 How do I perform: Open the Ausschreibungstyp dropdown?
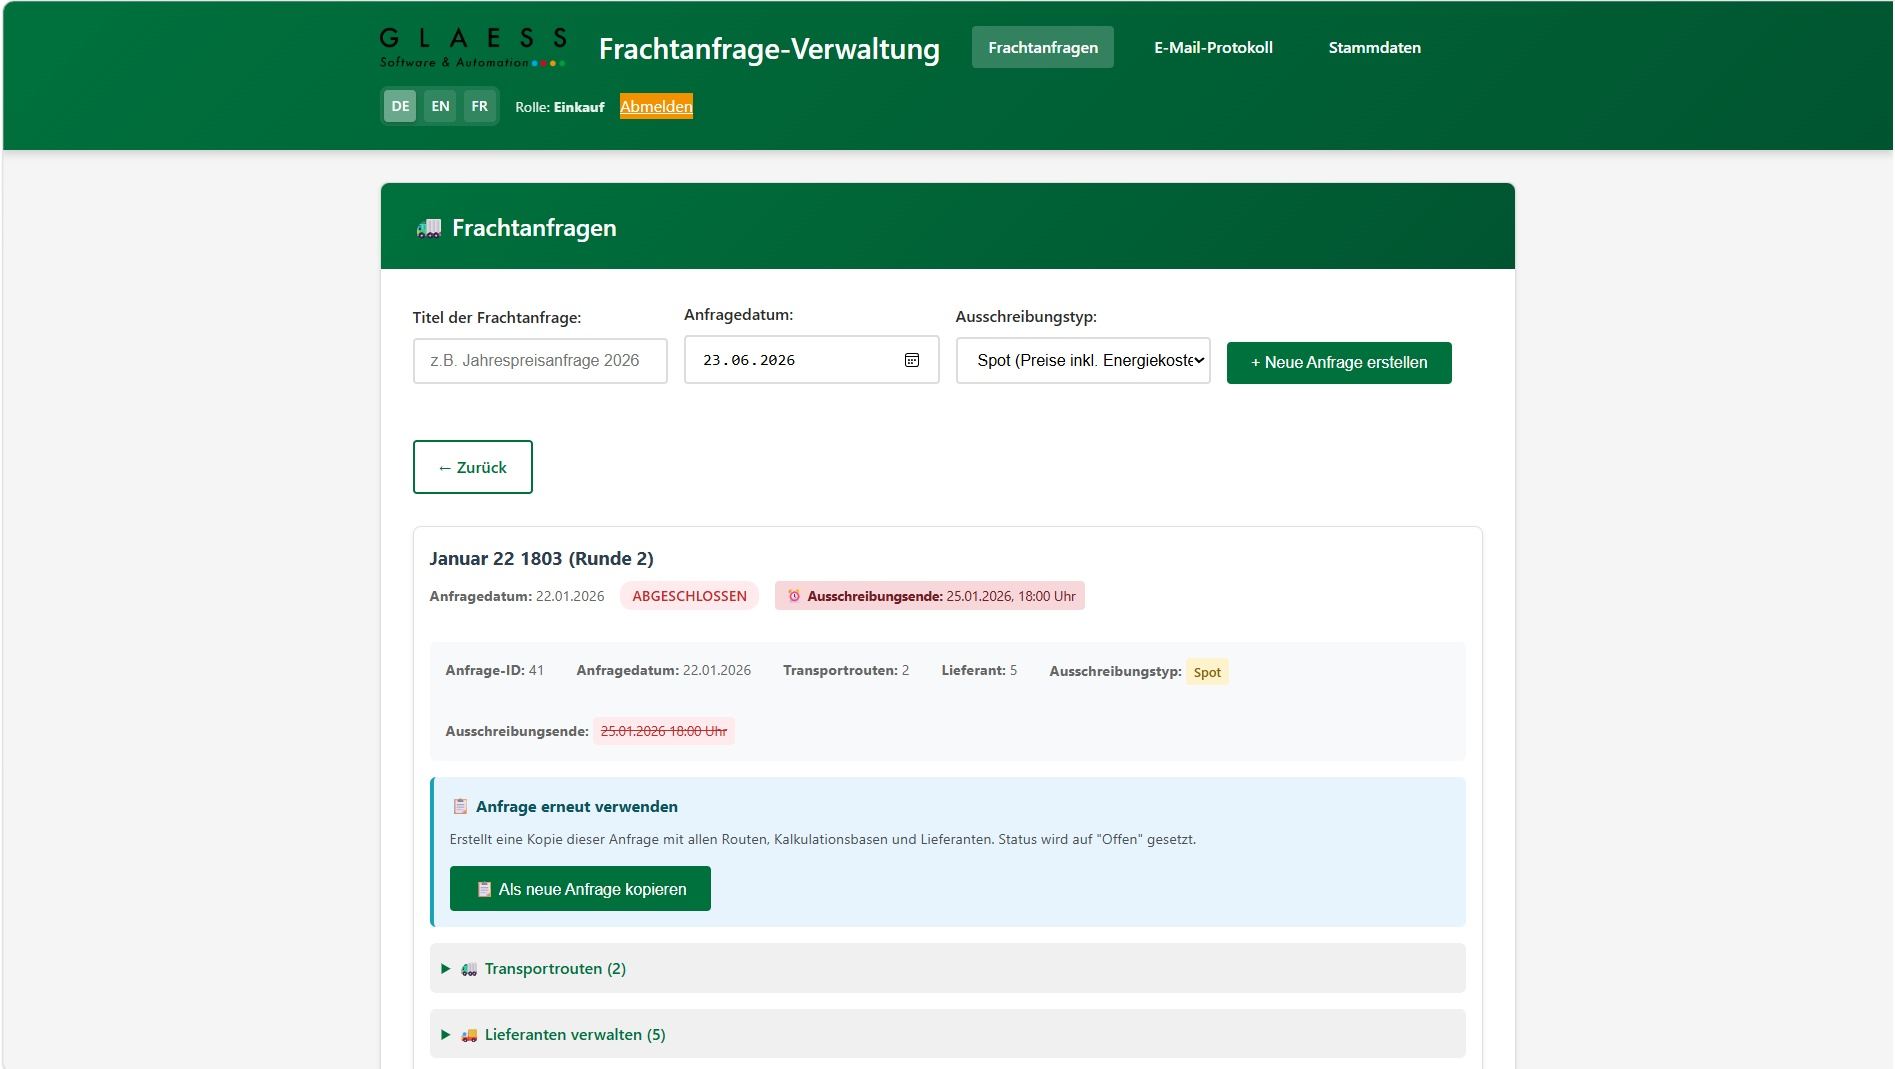click(1083, 360)
